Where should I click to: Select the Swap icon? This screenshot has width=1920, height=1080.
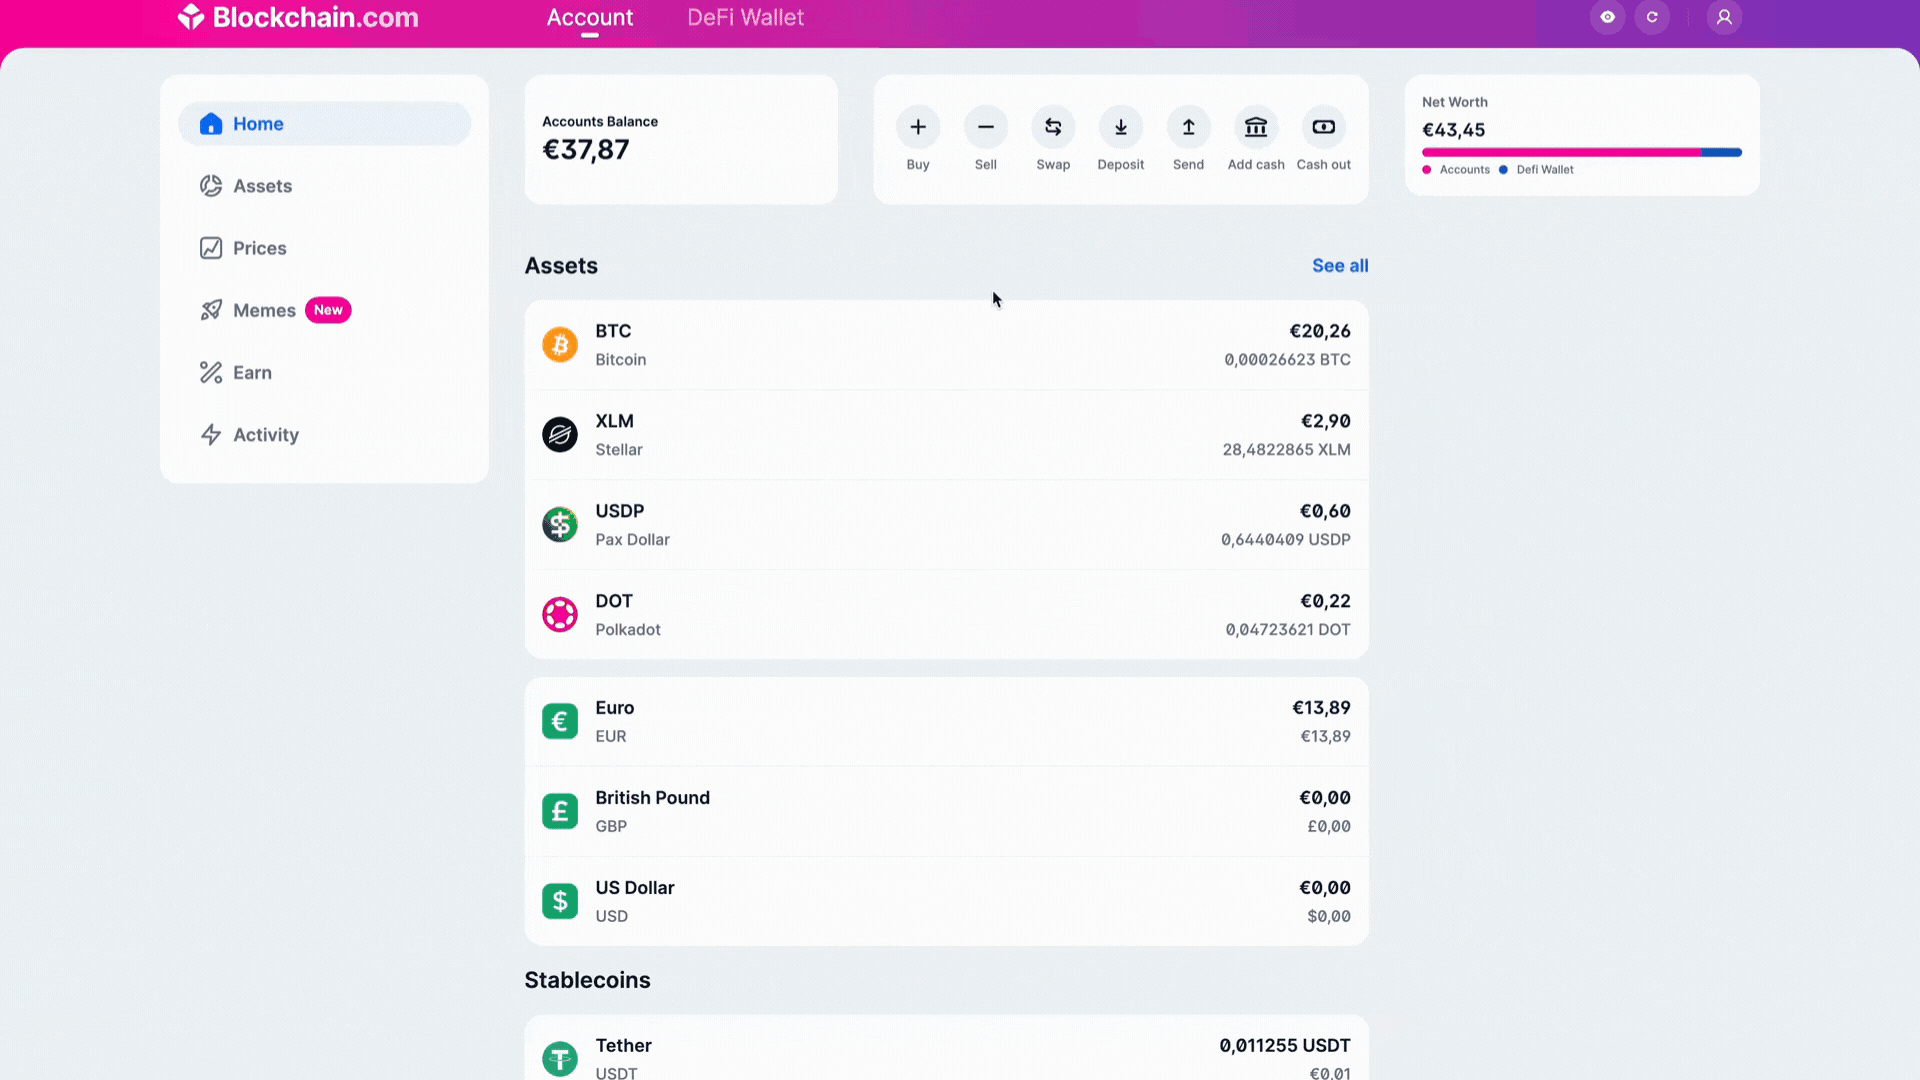(1053, 127)
